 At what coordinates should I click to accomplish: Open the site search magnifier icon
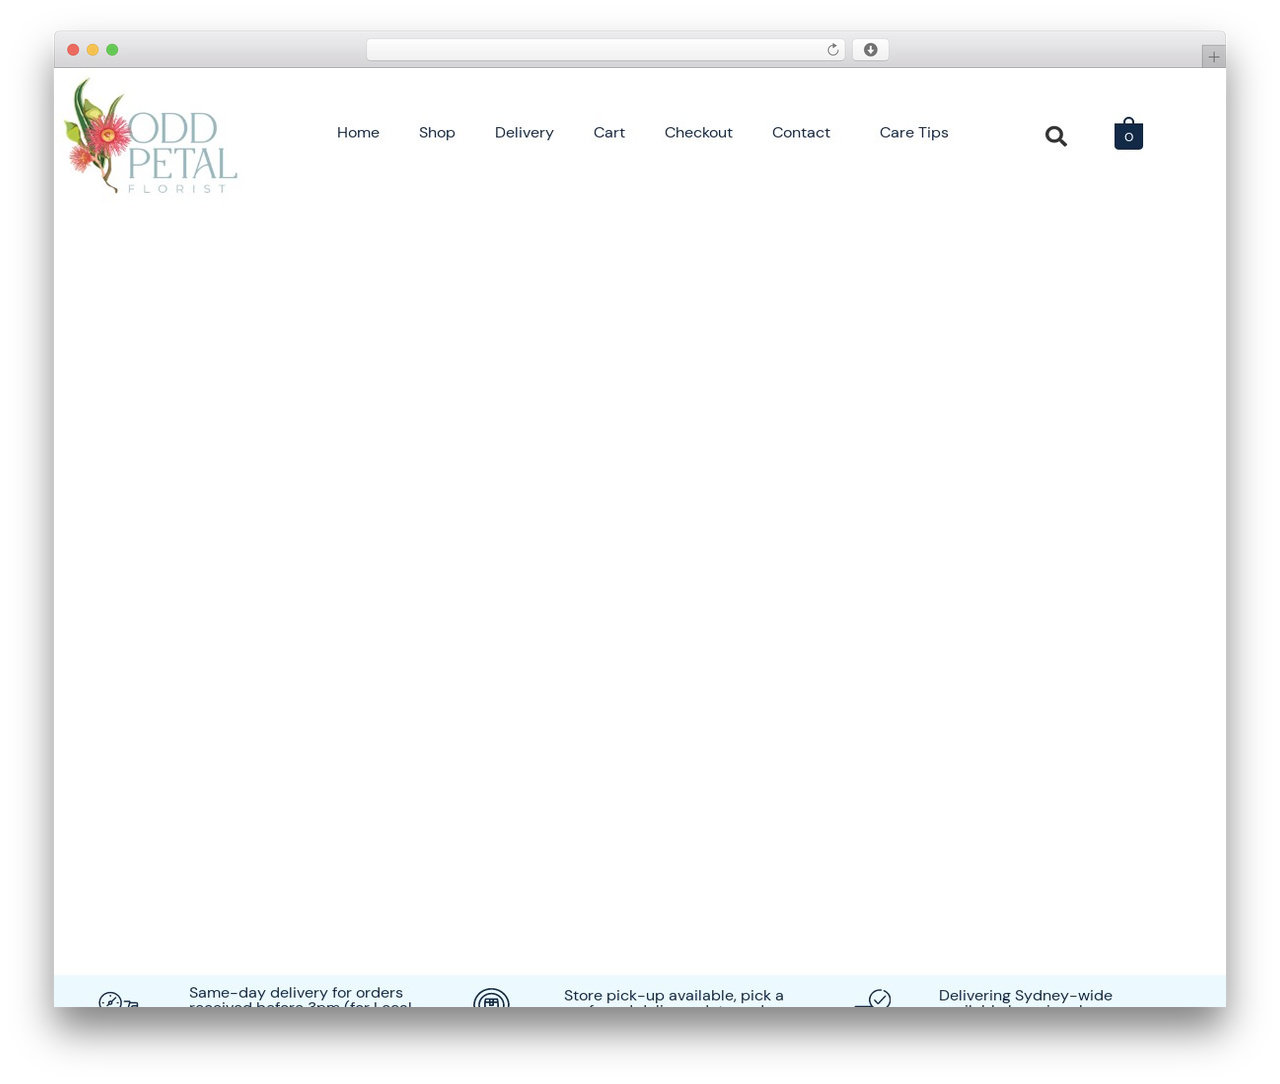[1056, 136]
